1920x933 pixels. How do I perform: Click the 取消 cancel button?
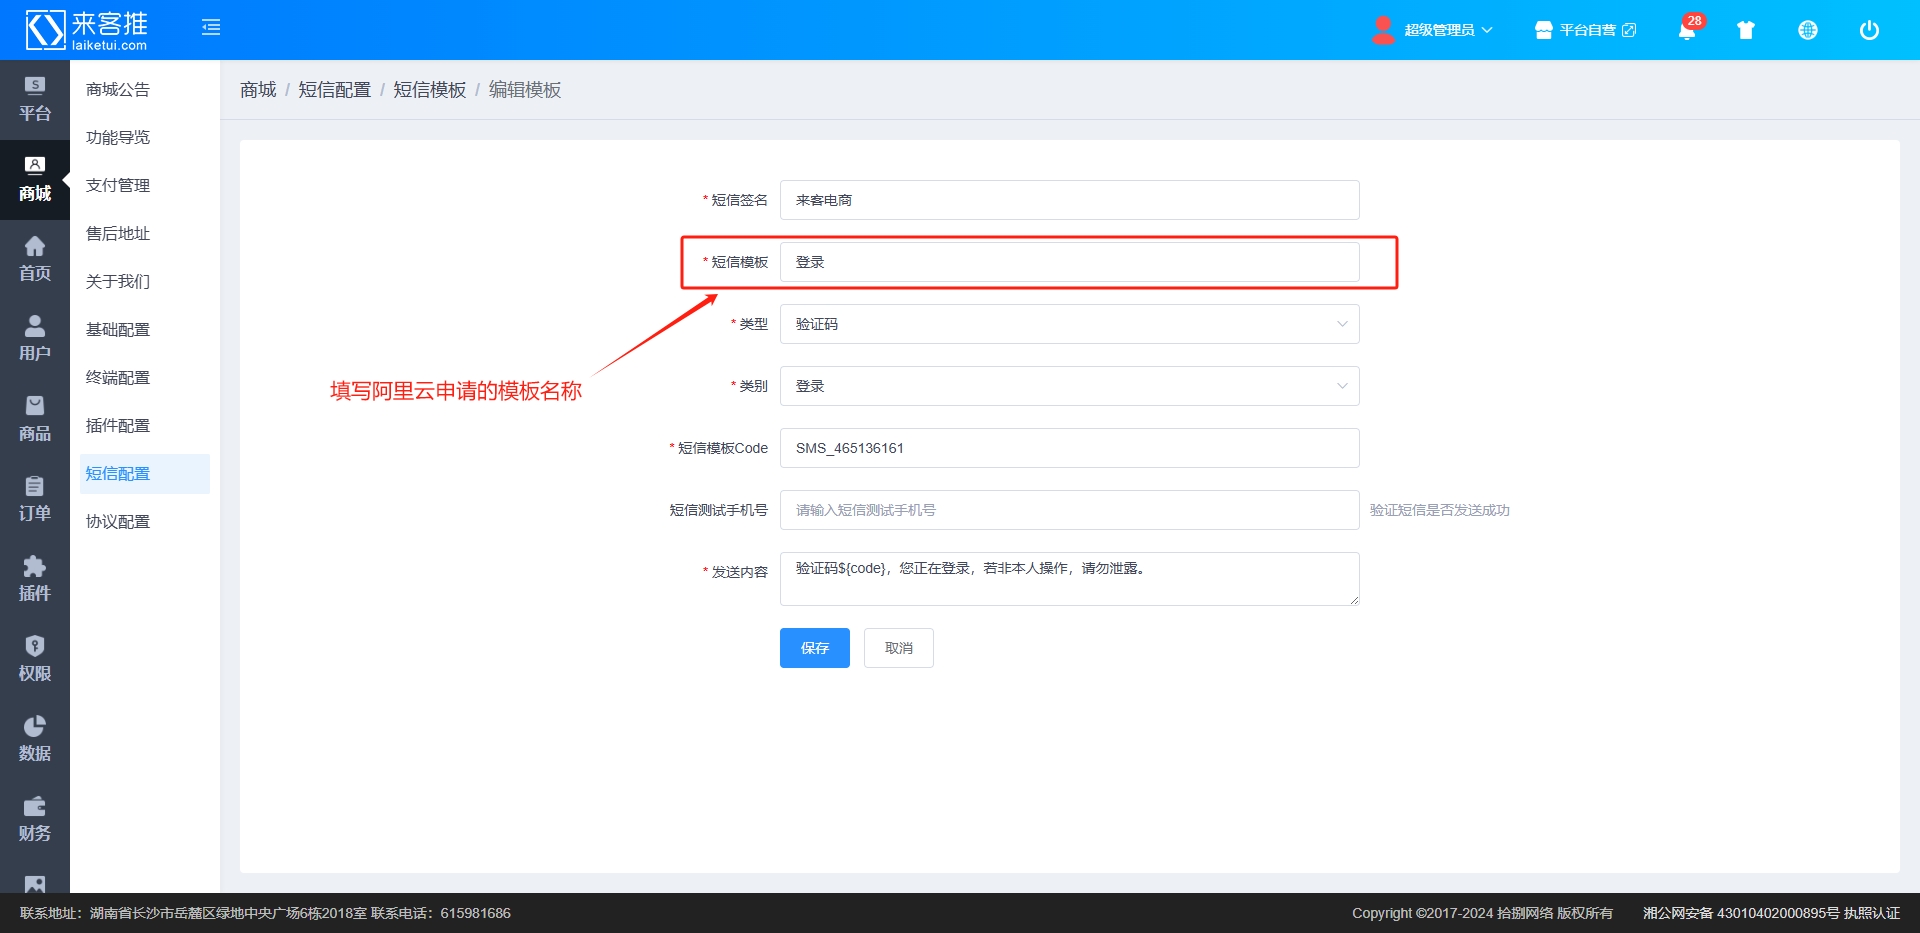(897, 648)
